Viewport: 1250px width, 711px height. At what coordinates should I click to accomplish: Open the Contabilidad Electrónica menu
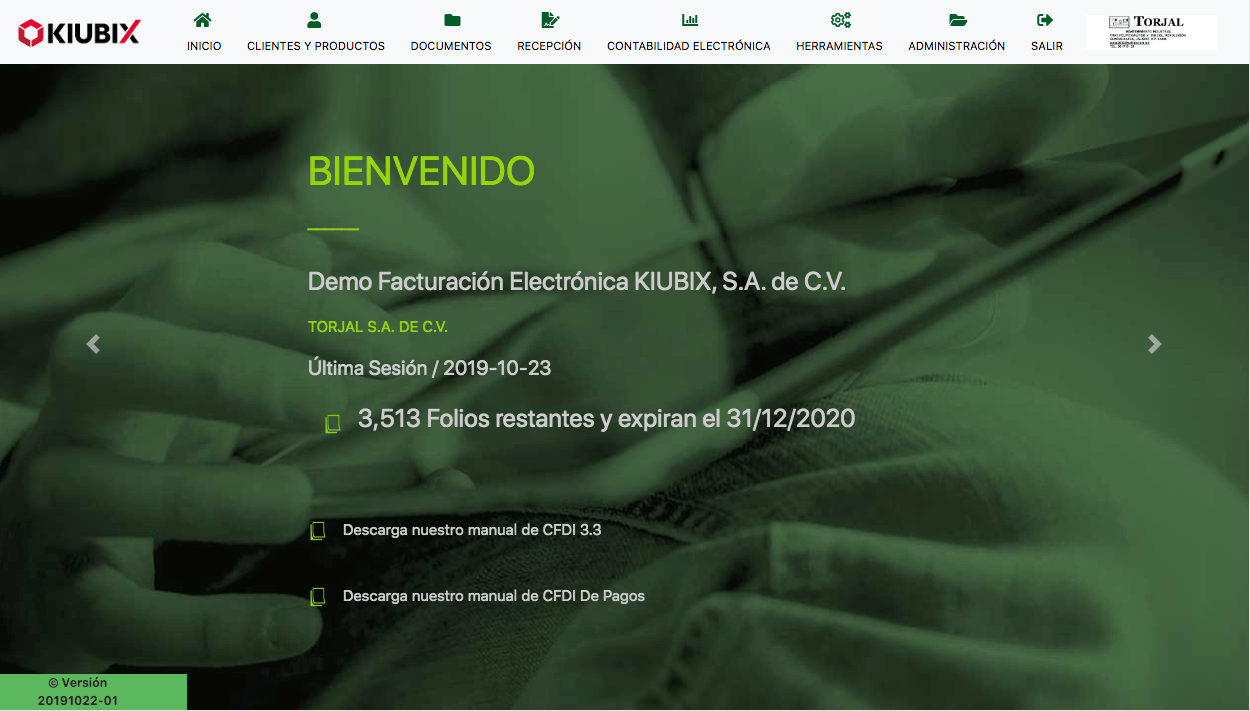point(689,46)
